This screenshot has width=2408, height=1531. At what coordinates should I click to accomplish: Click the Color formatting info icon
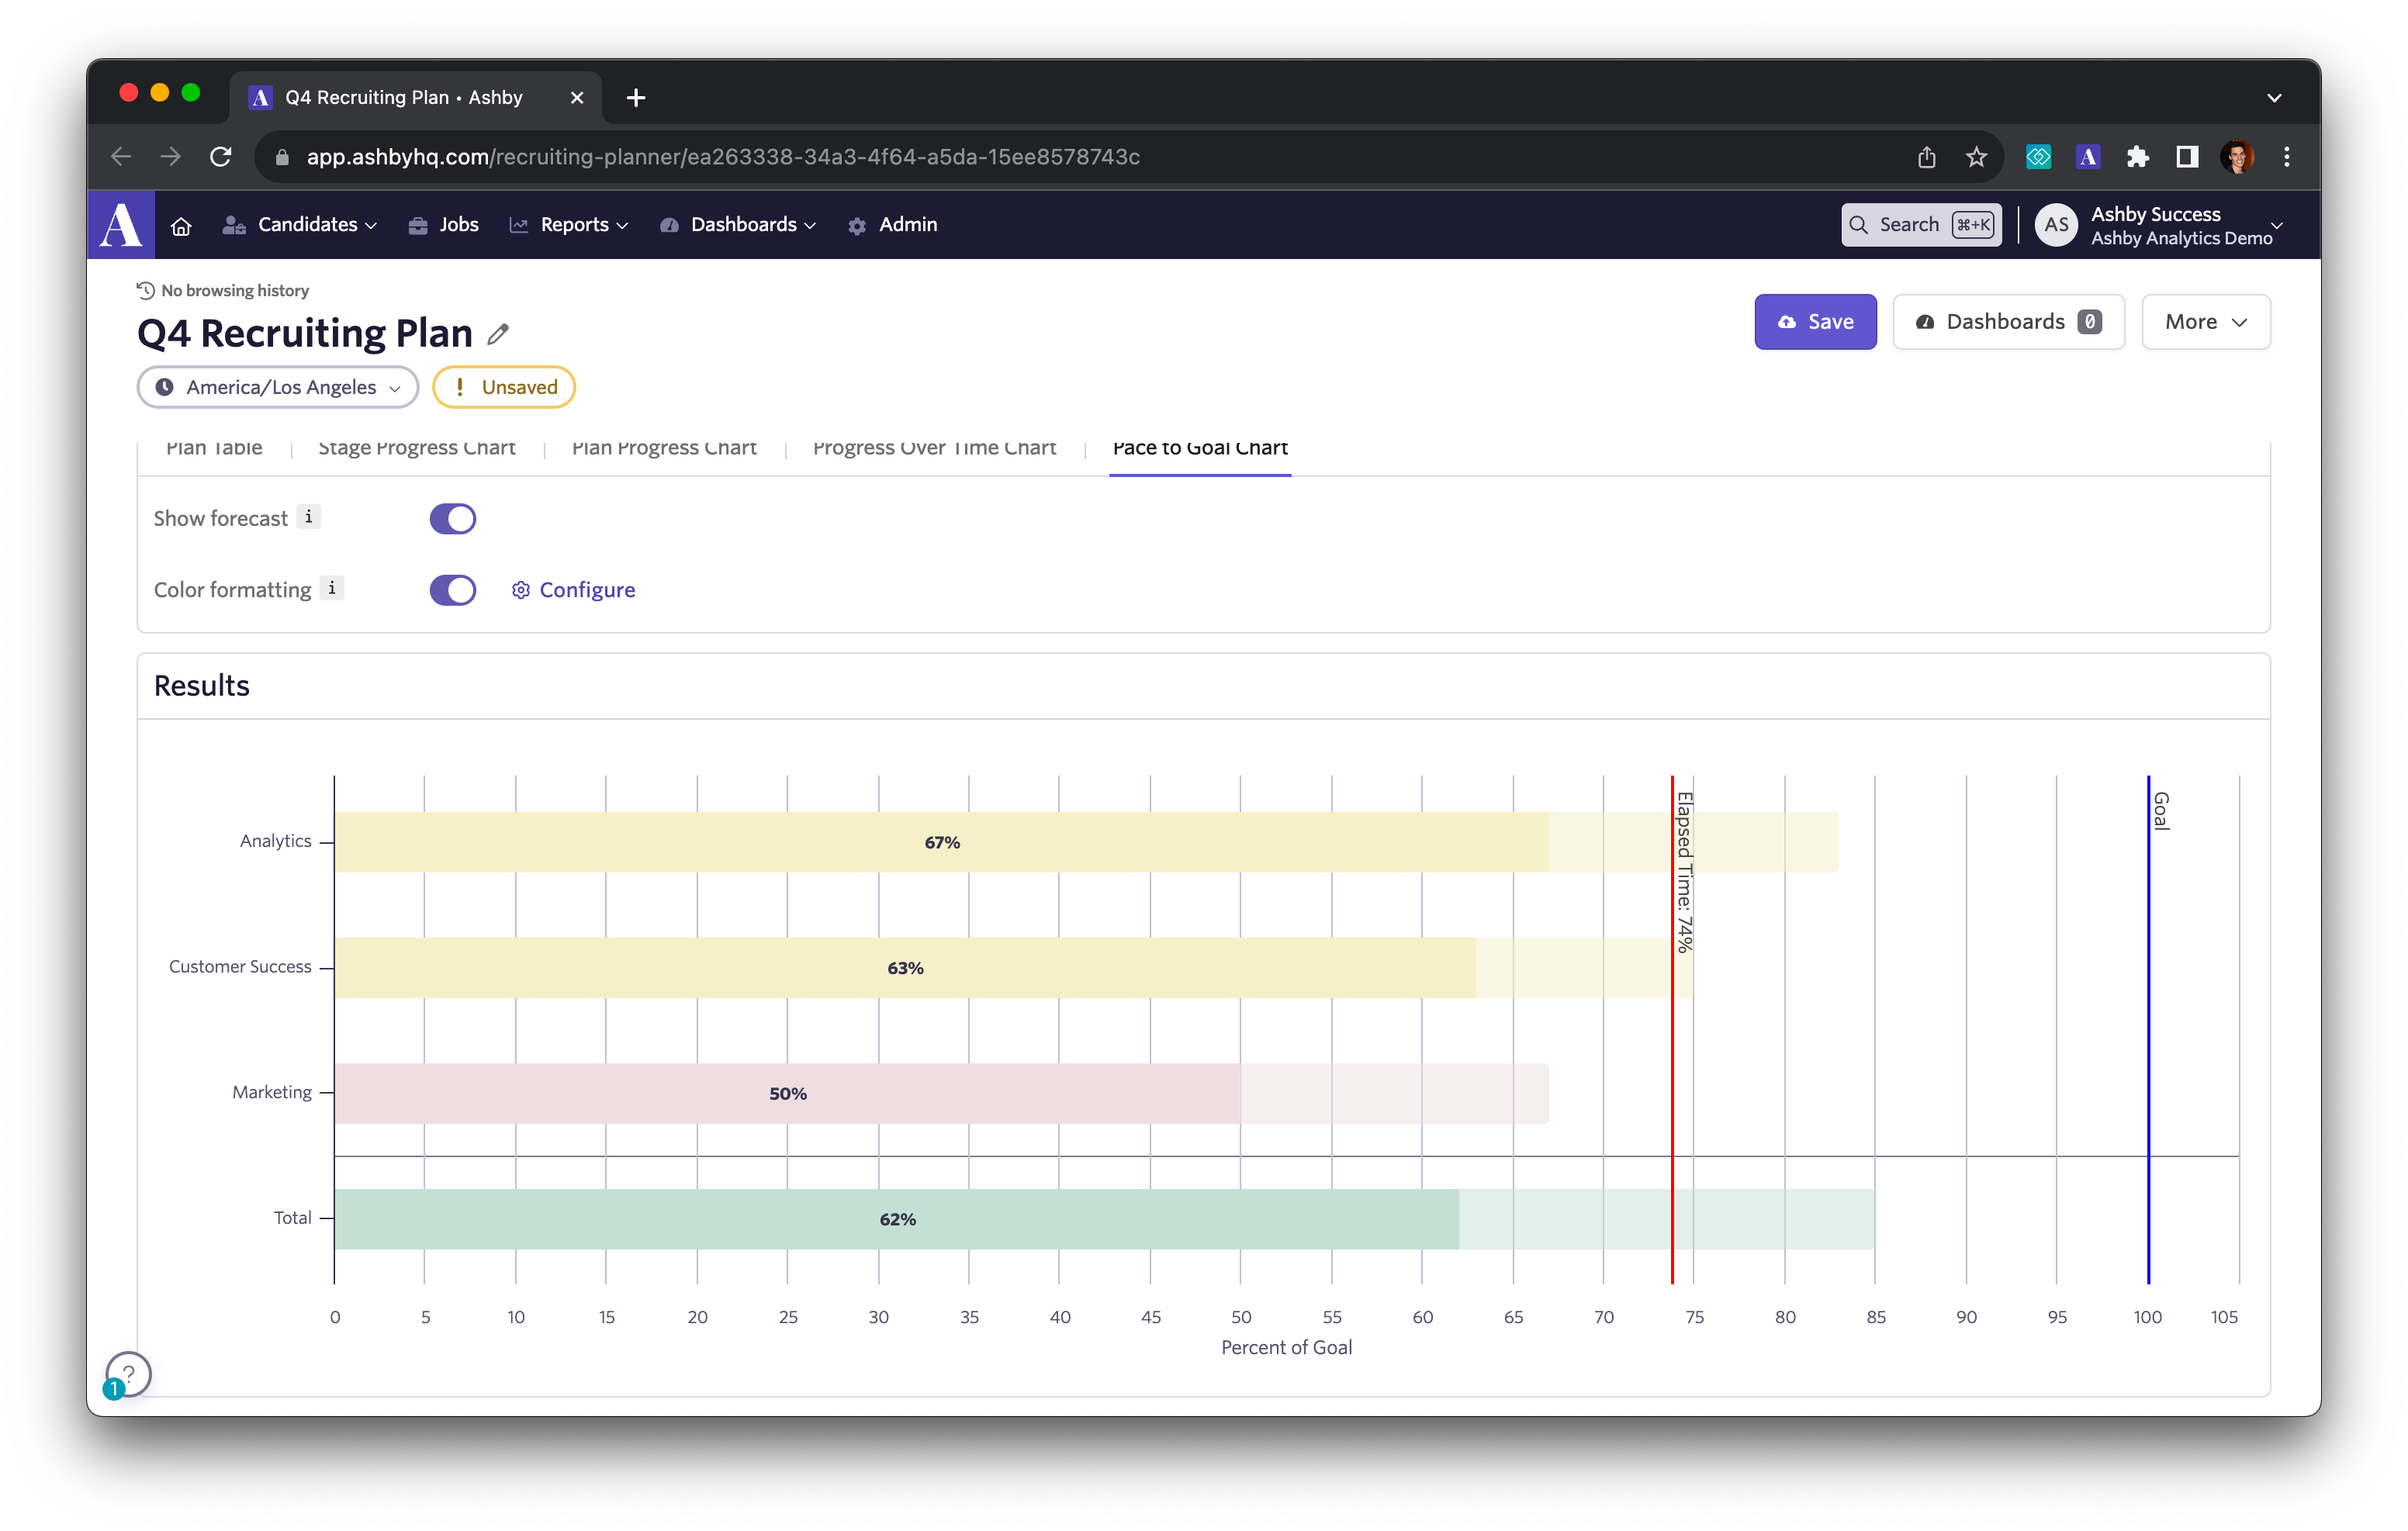click(332, 588)
